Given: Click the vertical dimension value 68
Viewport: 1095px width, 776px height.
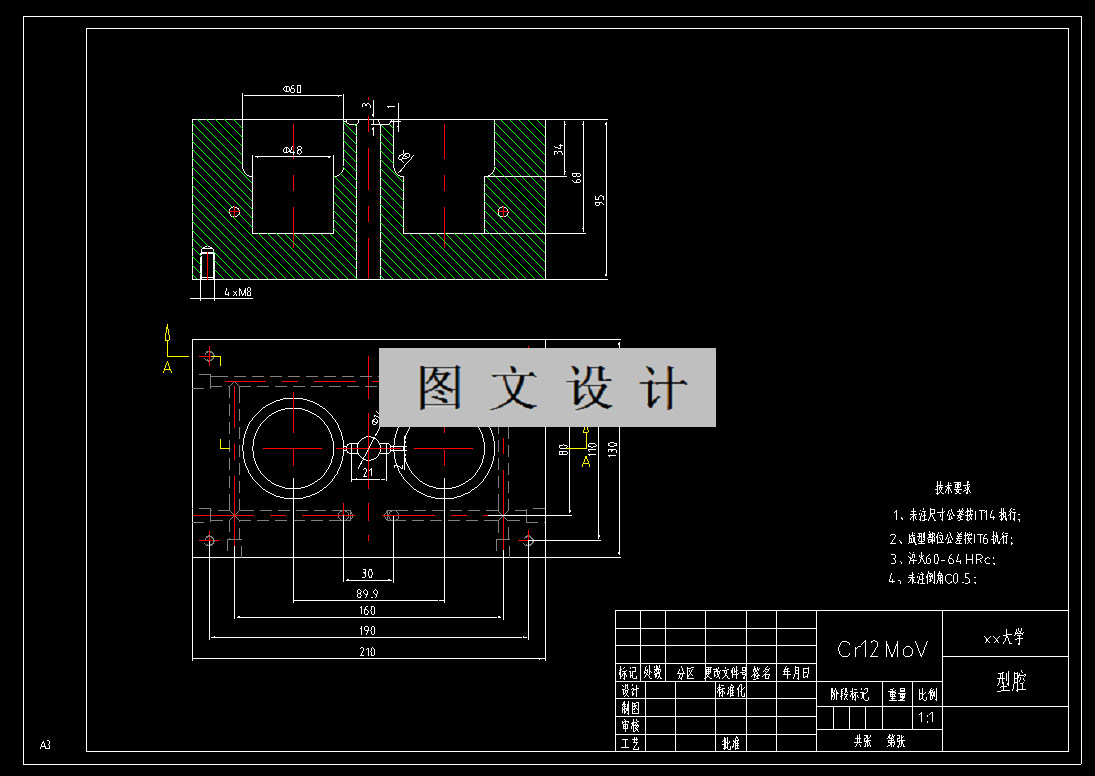Looking at the screenshot, I should 577,177.
